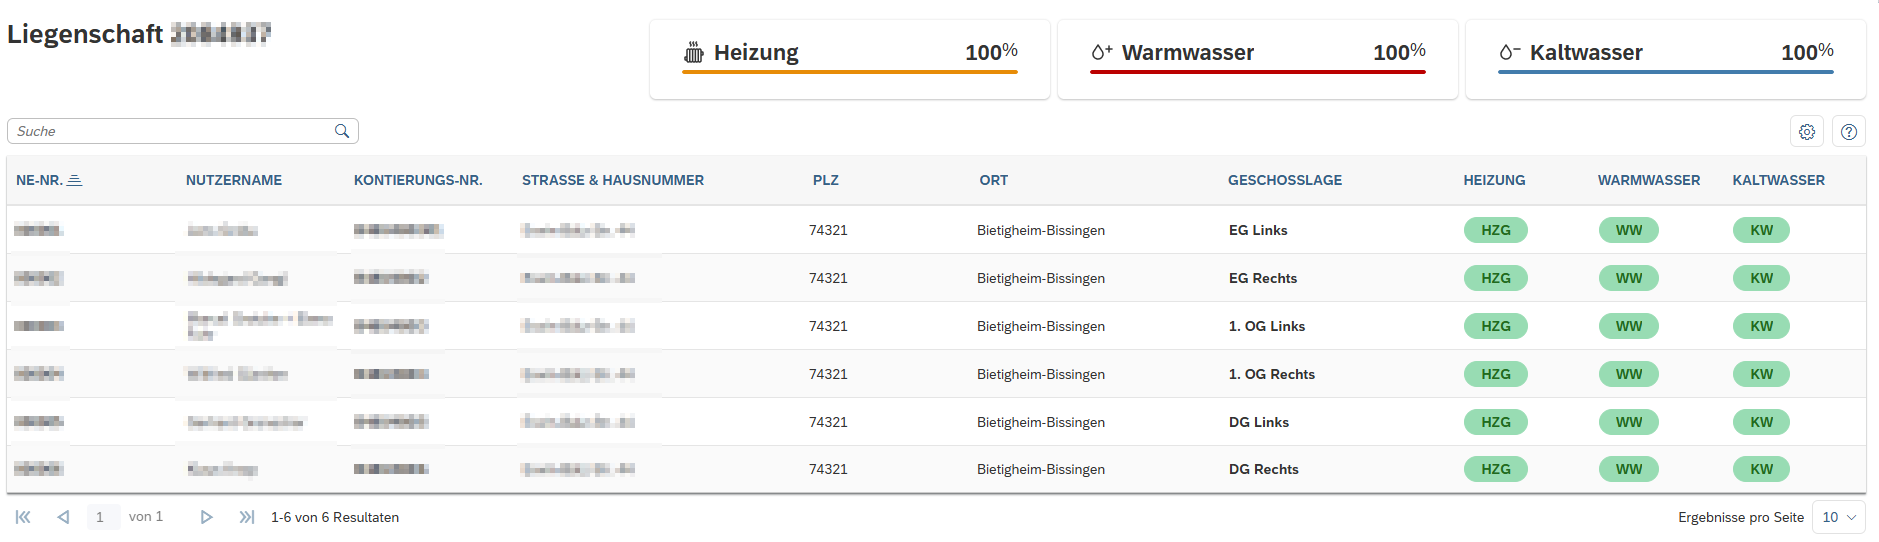Click the NE-NR. sort indicator icon

(74, 181)
